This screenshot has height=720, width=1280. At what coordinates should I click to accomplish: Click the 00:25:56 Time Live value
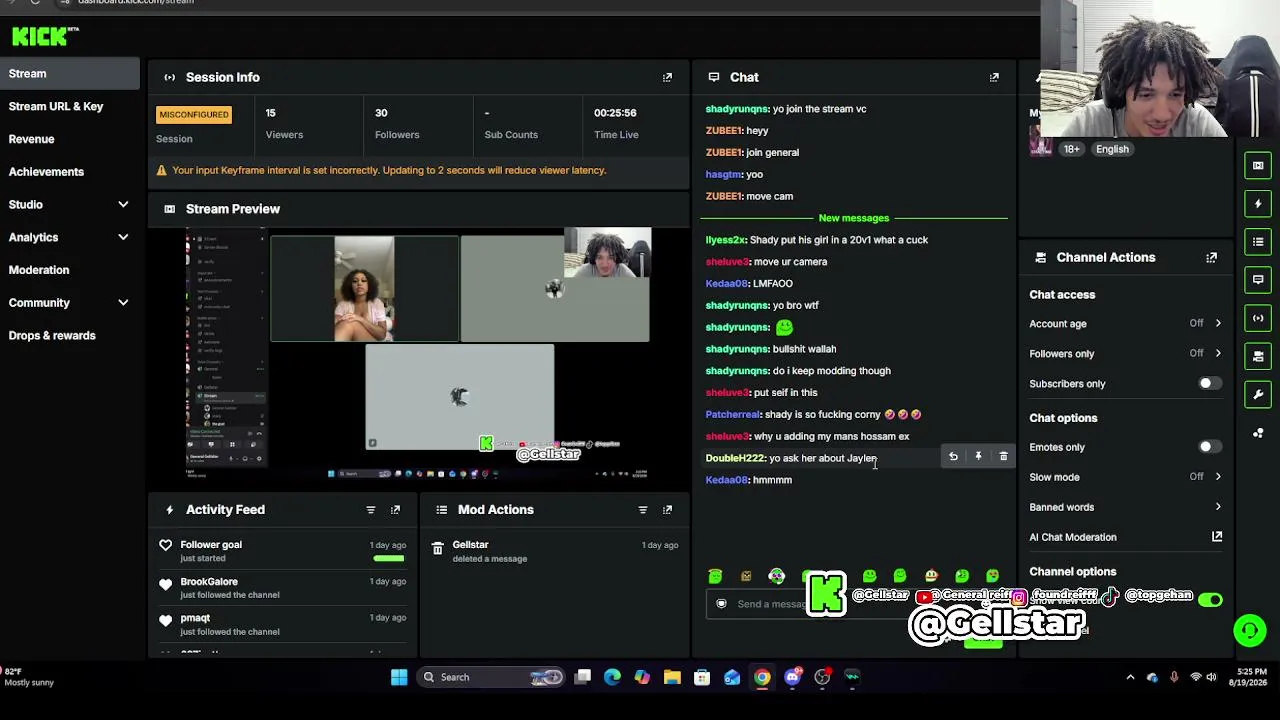(x=615, y=113)
